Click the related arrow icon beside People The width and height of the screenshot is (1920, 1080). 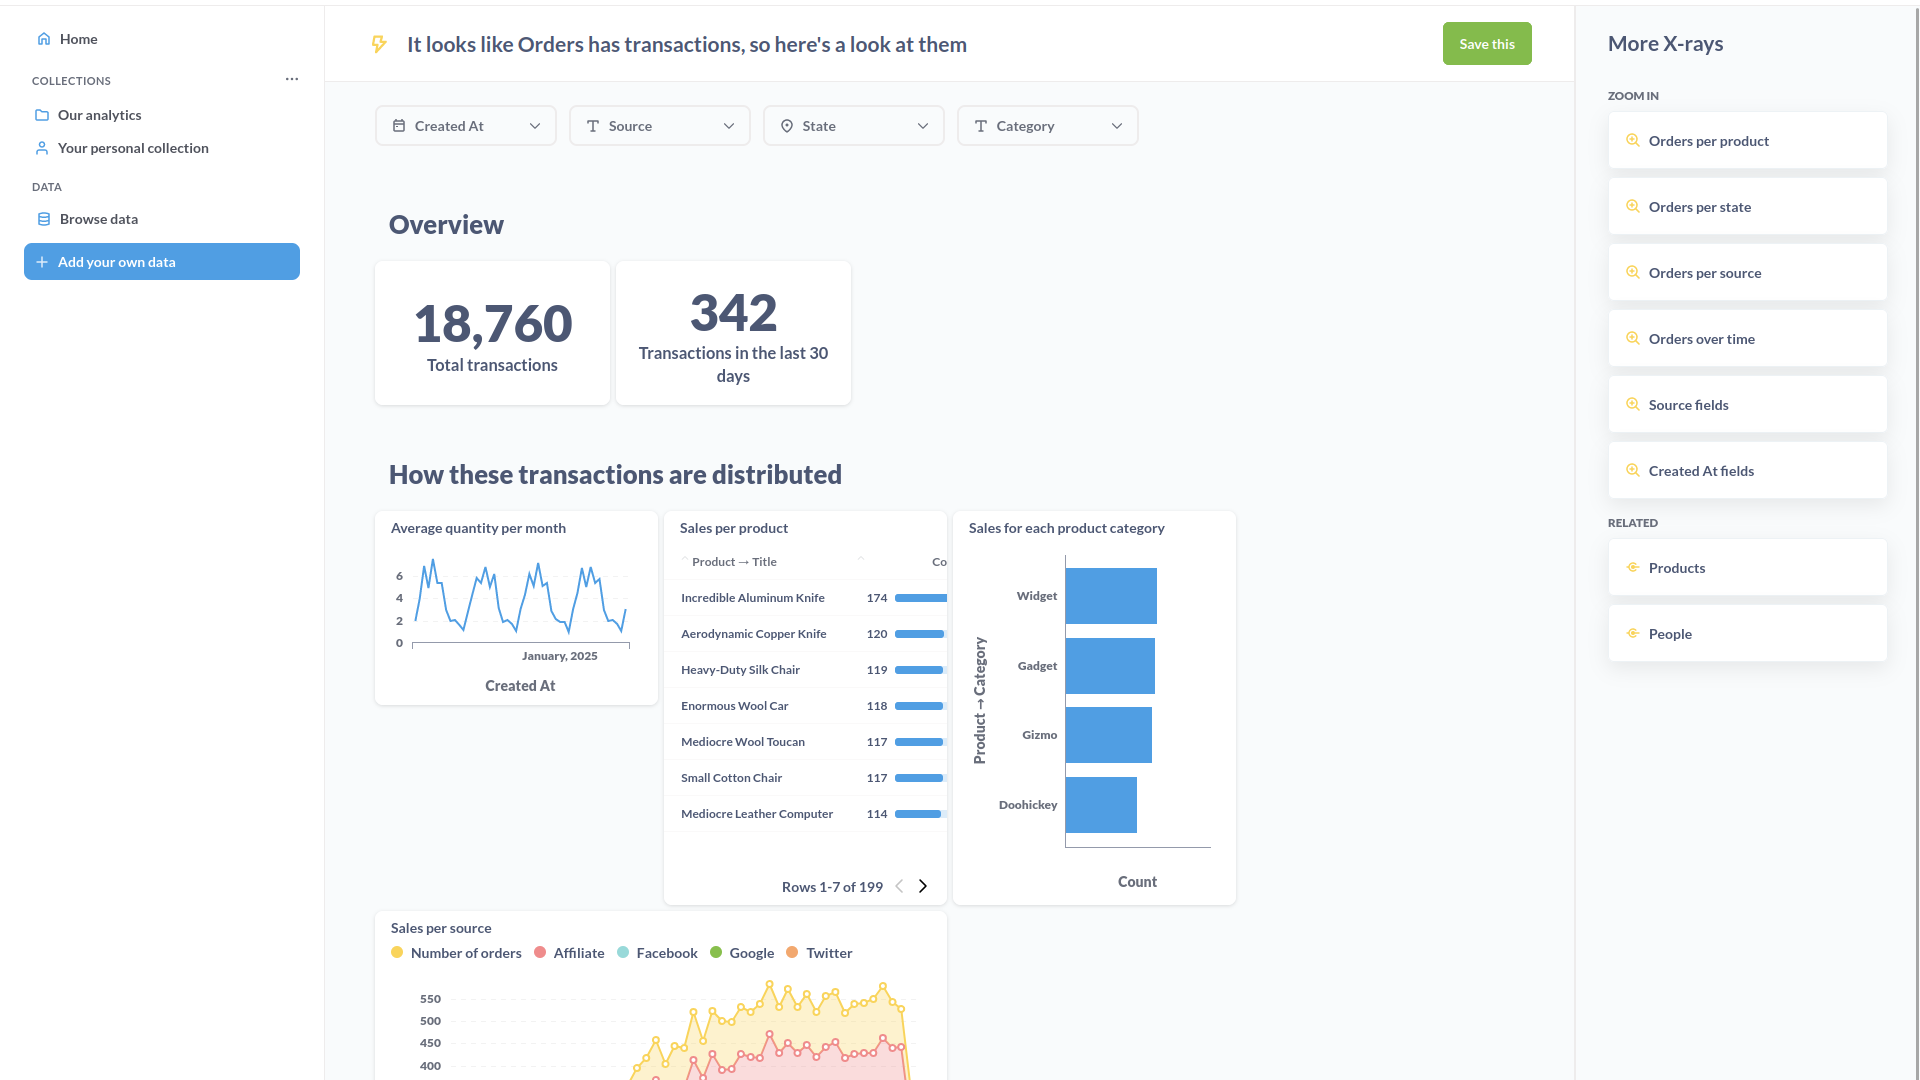pos(1633,634)
